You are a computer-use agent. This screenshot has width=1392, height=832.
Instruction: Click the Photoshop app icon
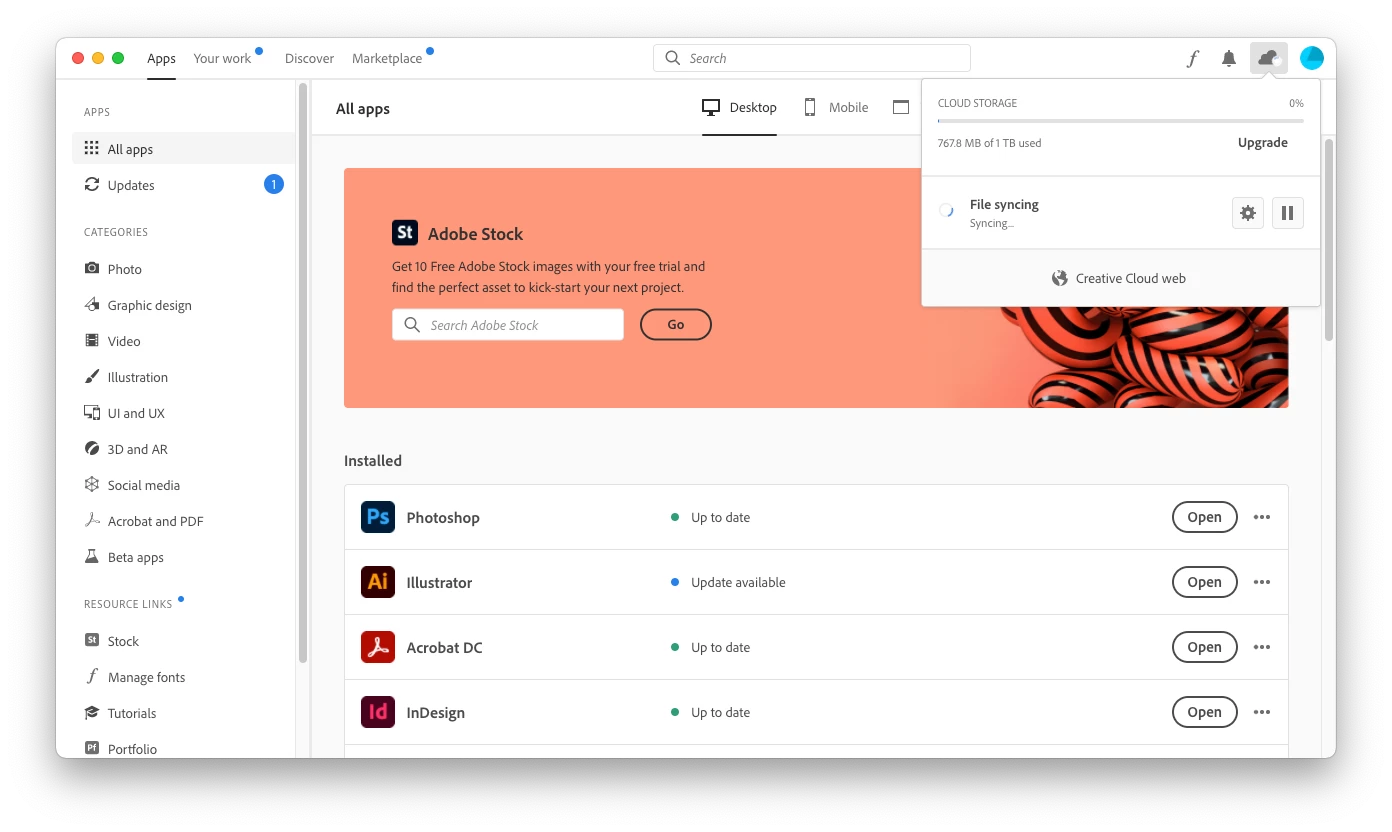click(x=378, y=517)
